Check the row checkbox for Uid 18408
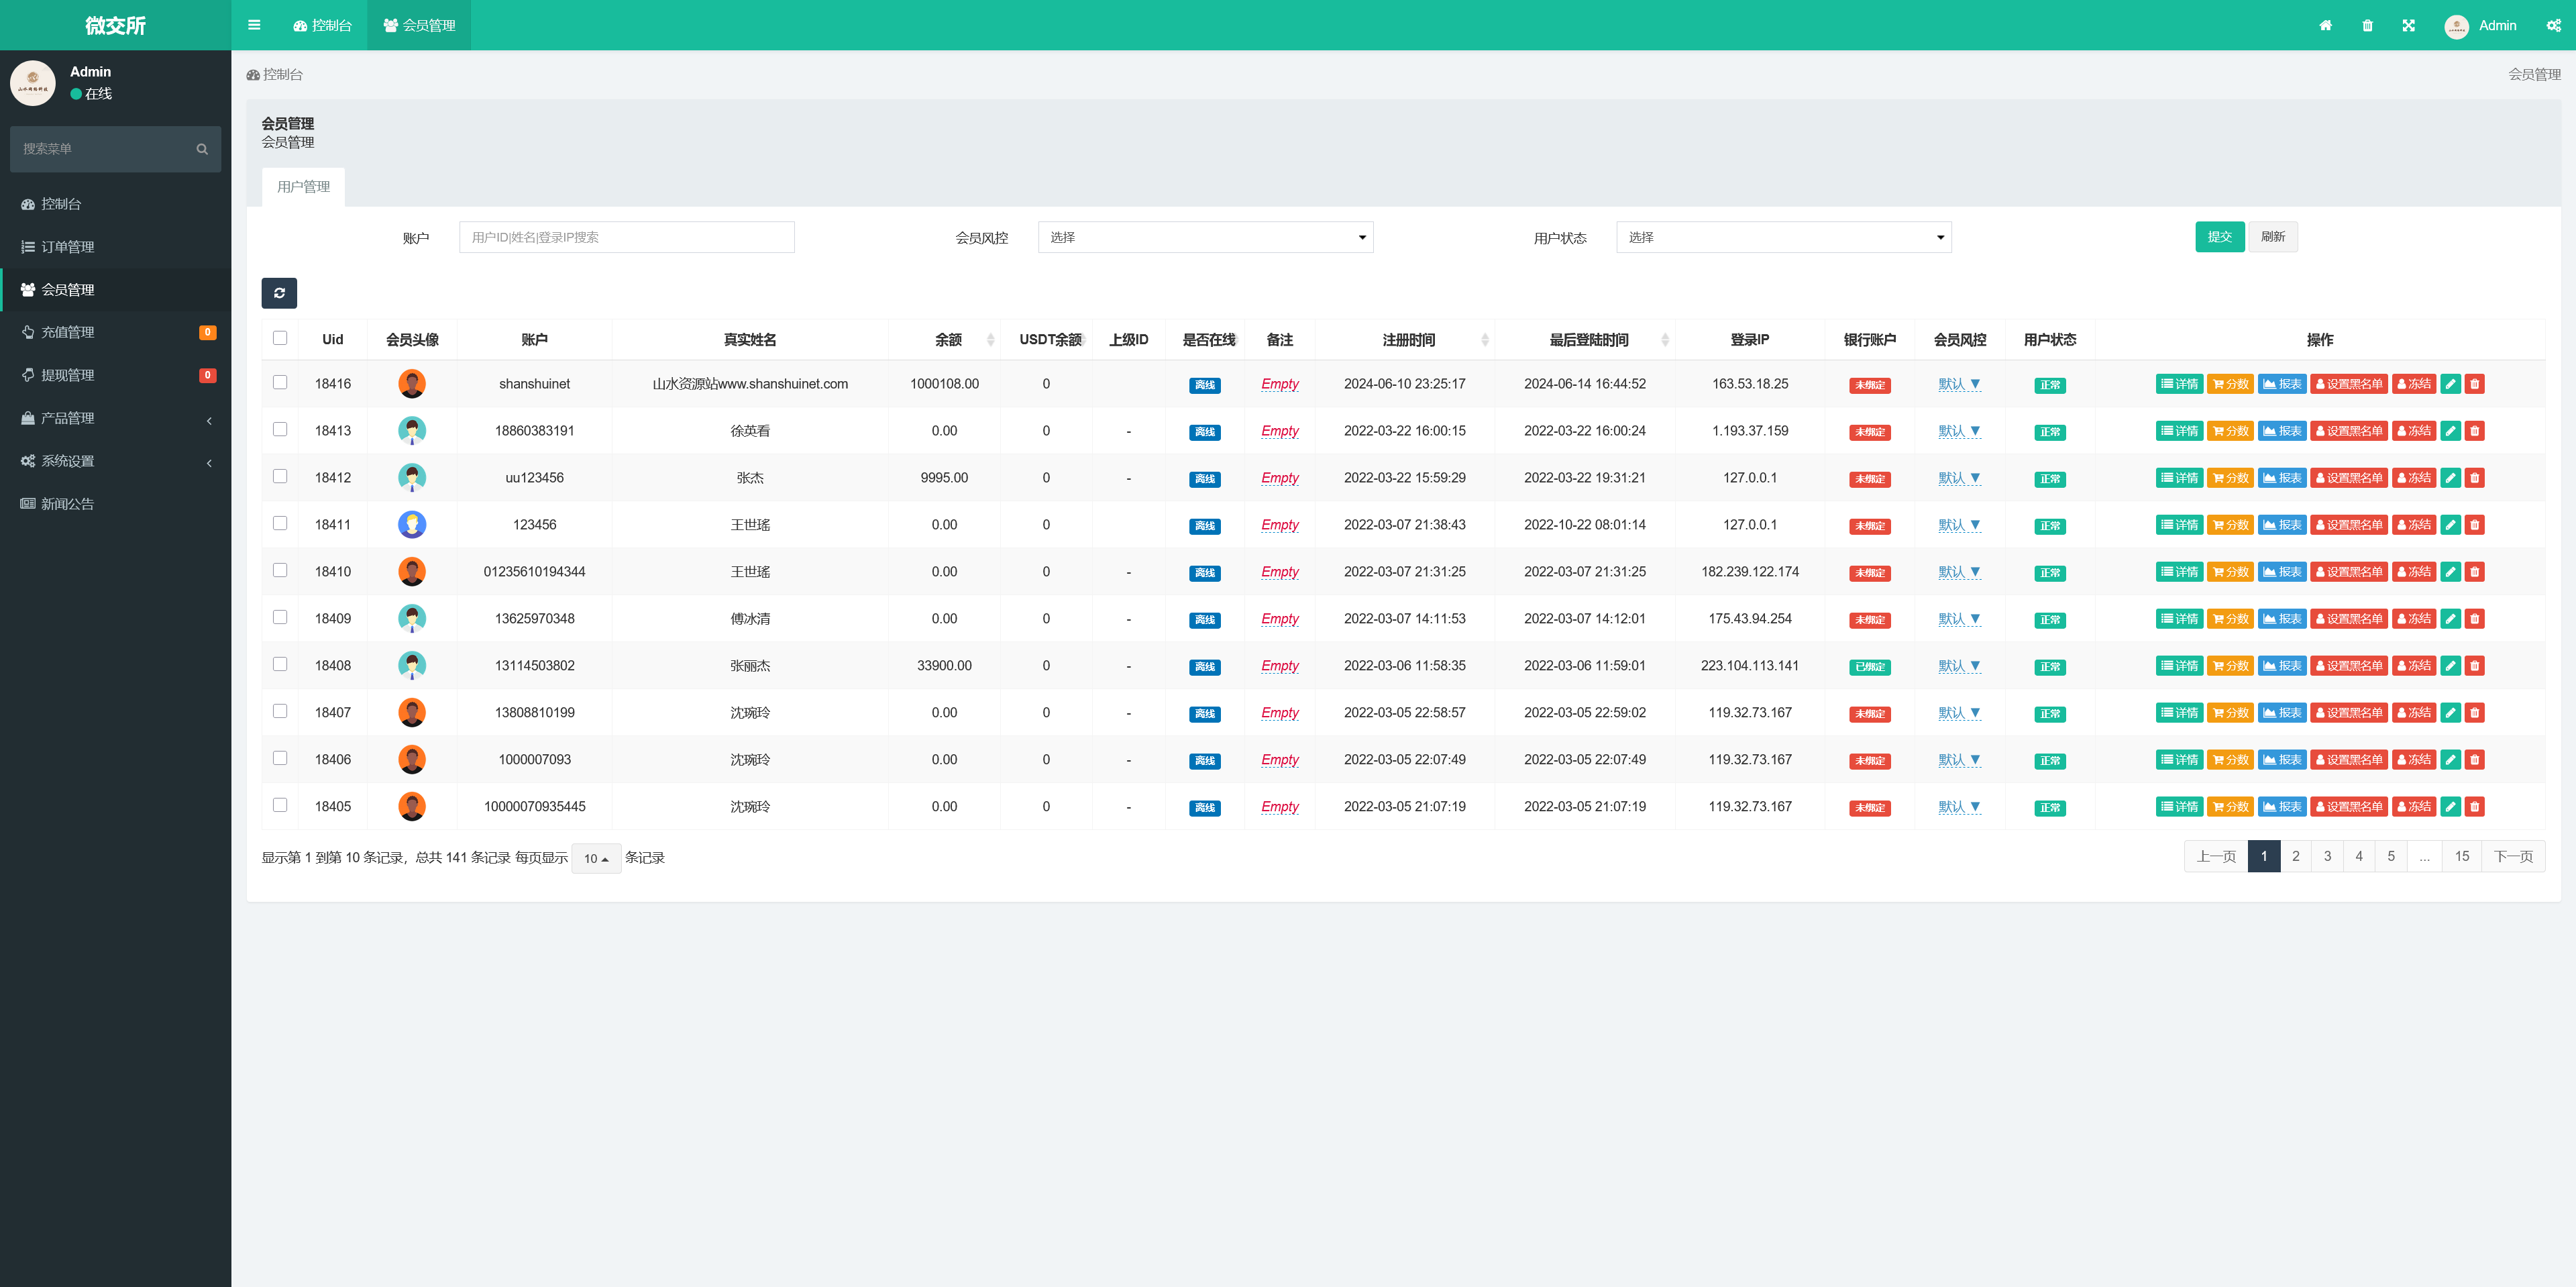This screenshot has width=2576, height=1287. pyautogui.click(x=280, y=664)
